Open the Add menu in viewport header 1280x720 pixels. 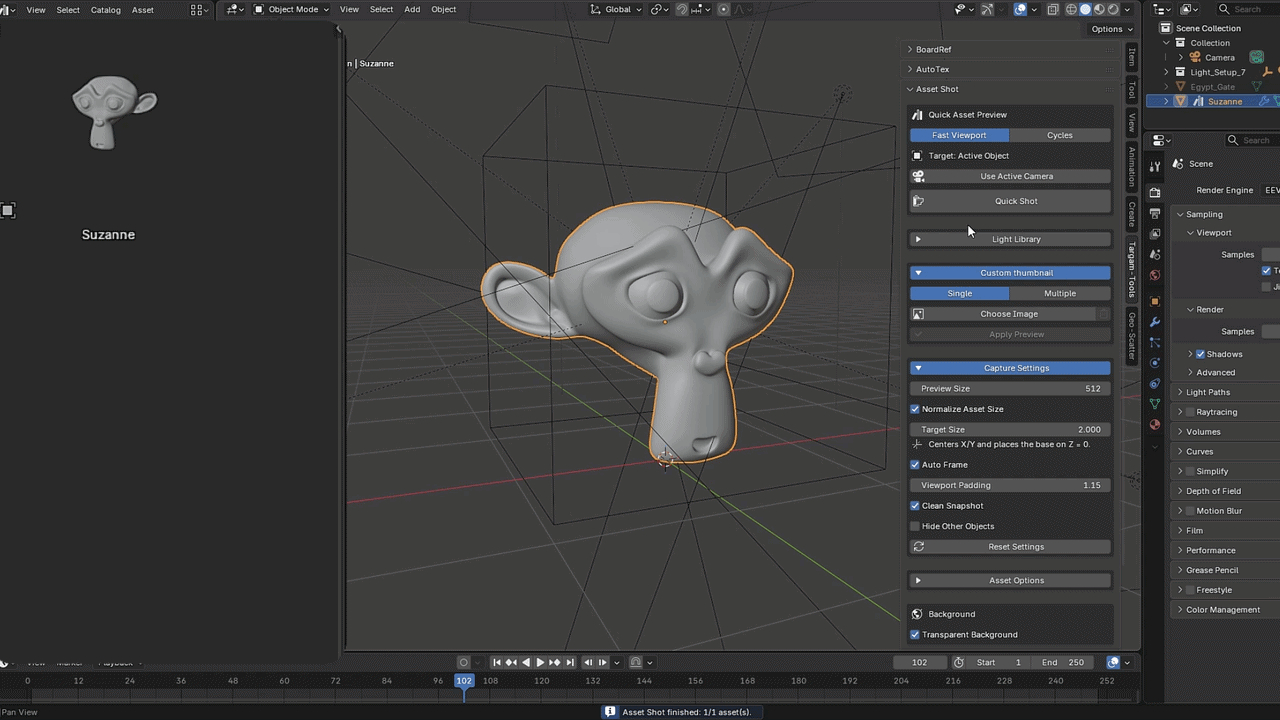click(x=412, y=9)
